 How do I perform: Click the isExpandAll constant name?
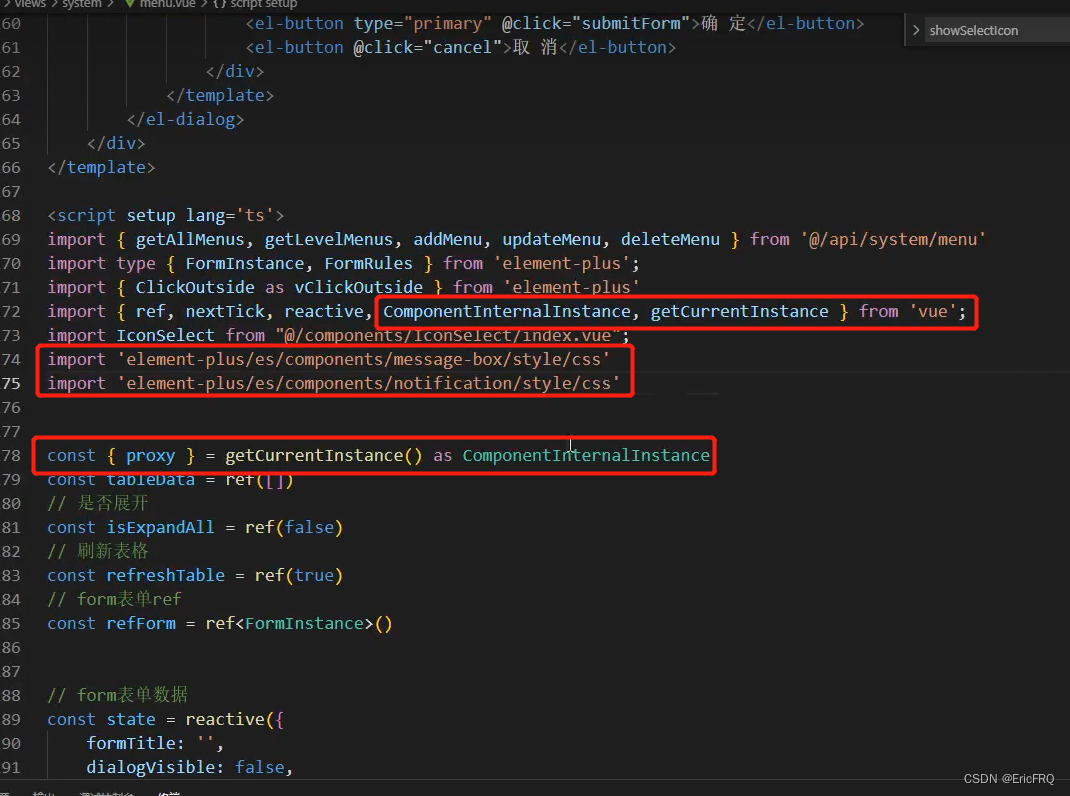coord(160,528)
